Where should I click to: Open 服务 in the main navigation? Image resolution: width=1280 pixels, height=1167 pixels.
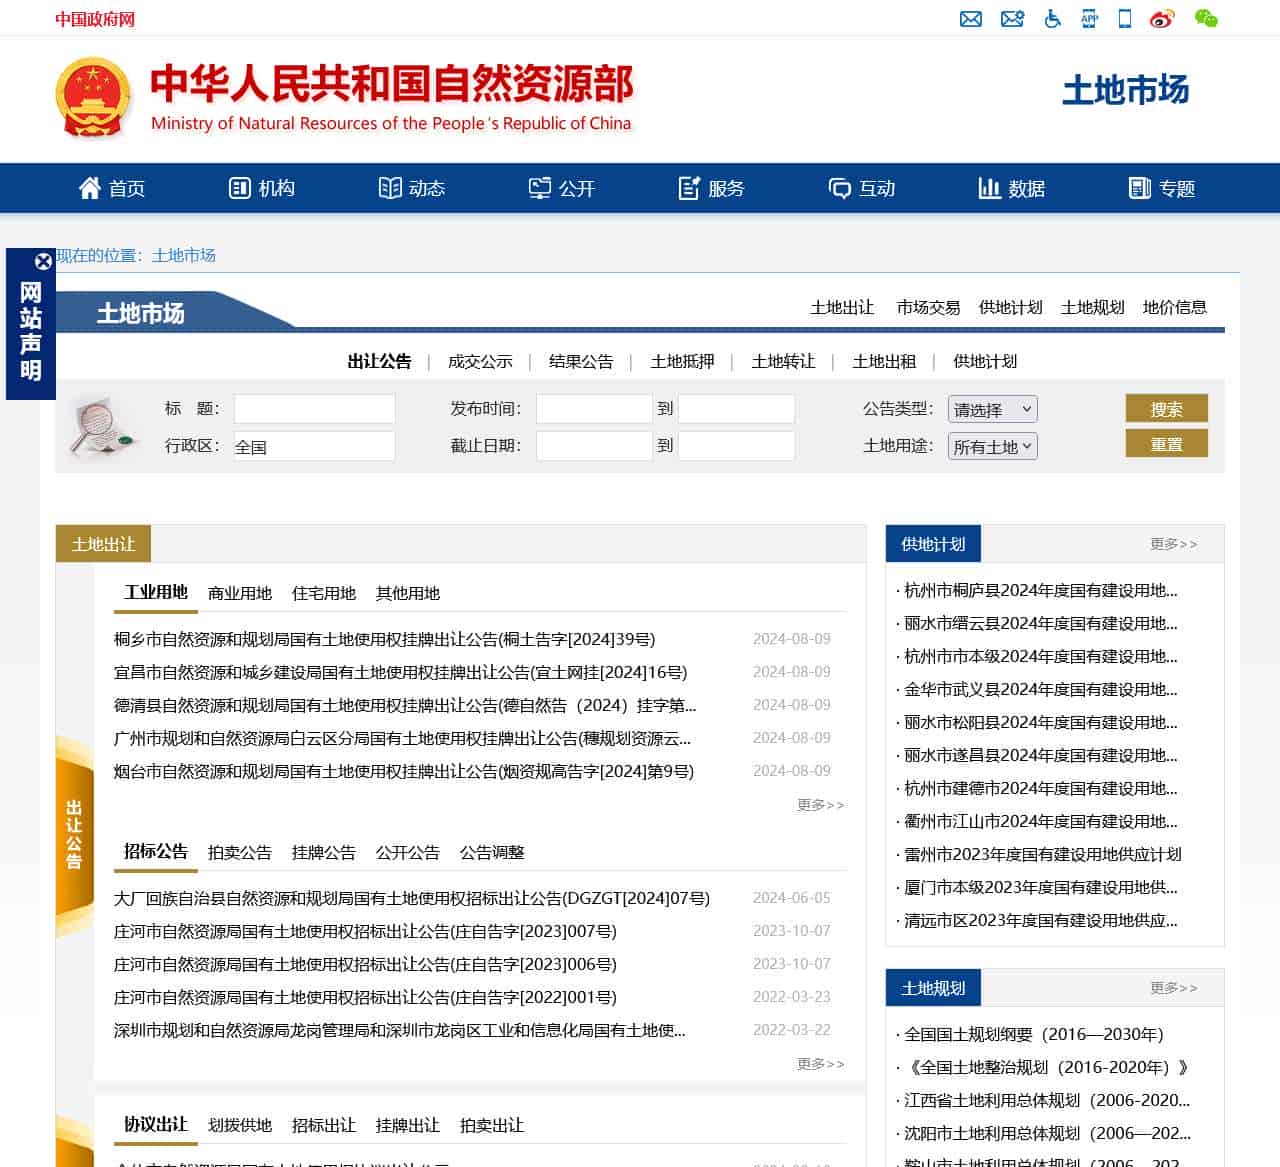711,188
